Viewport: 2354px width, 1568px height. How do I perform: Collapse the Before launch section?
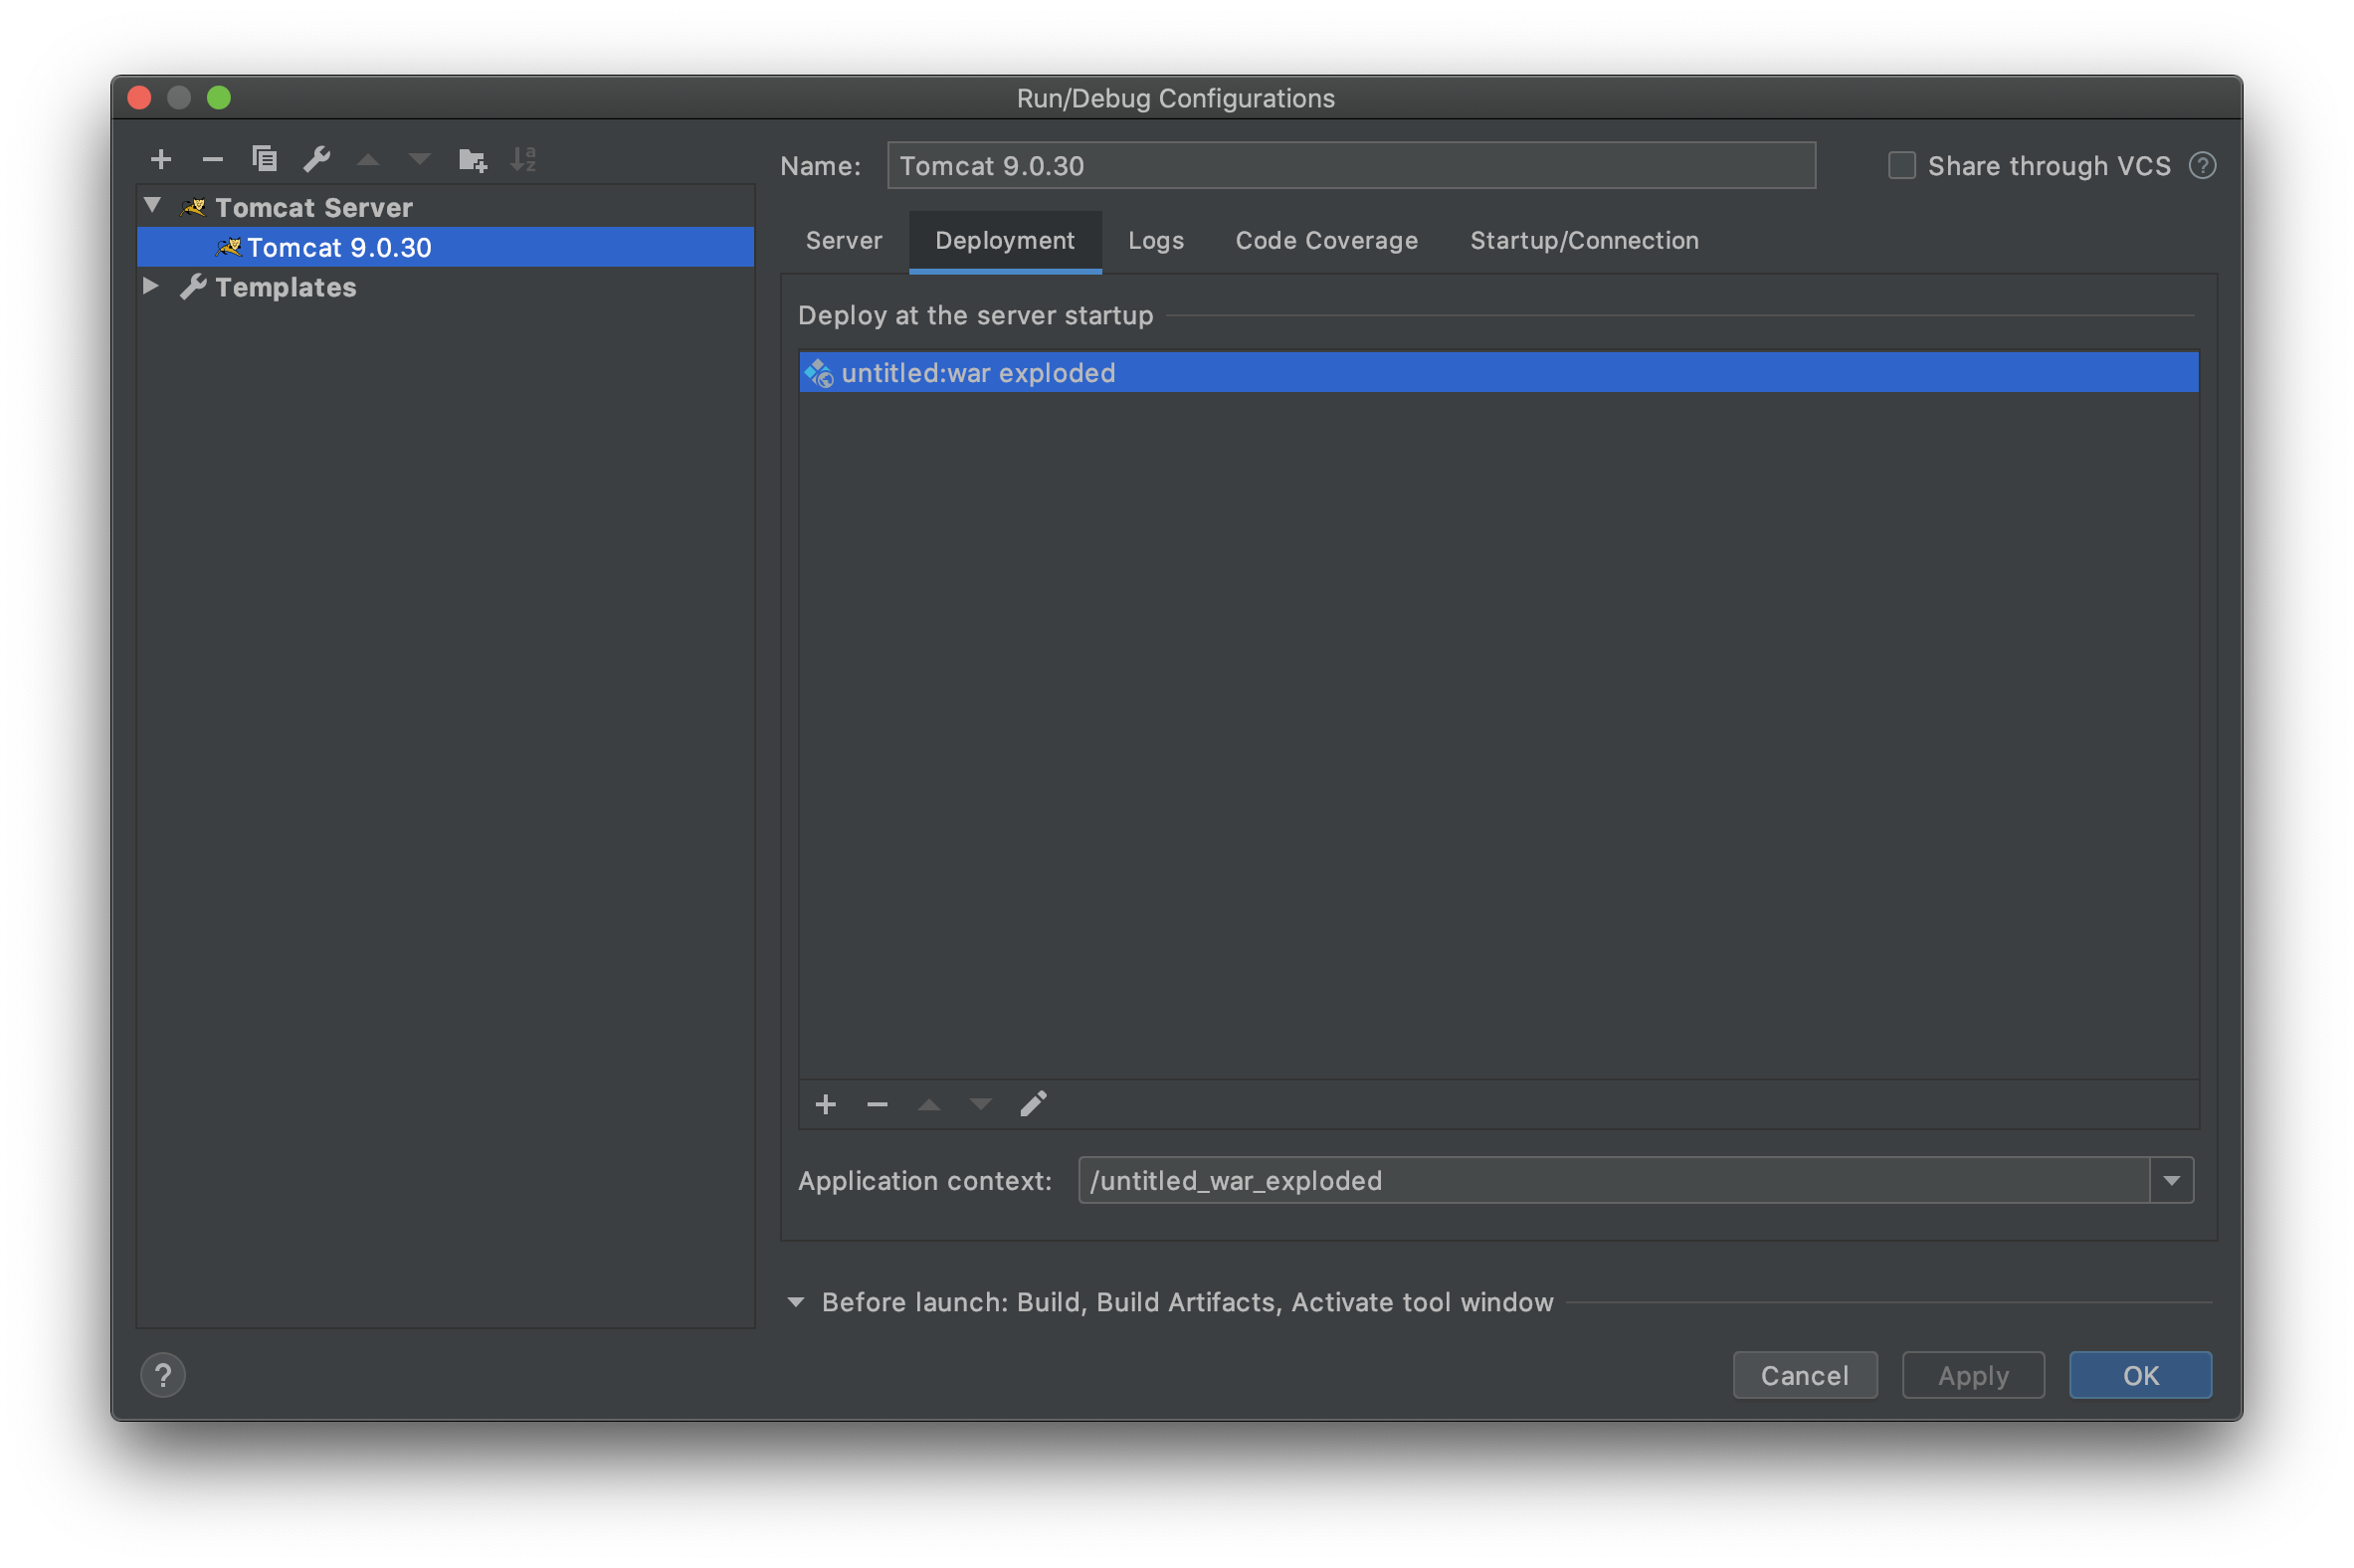[796, 1302]
